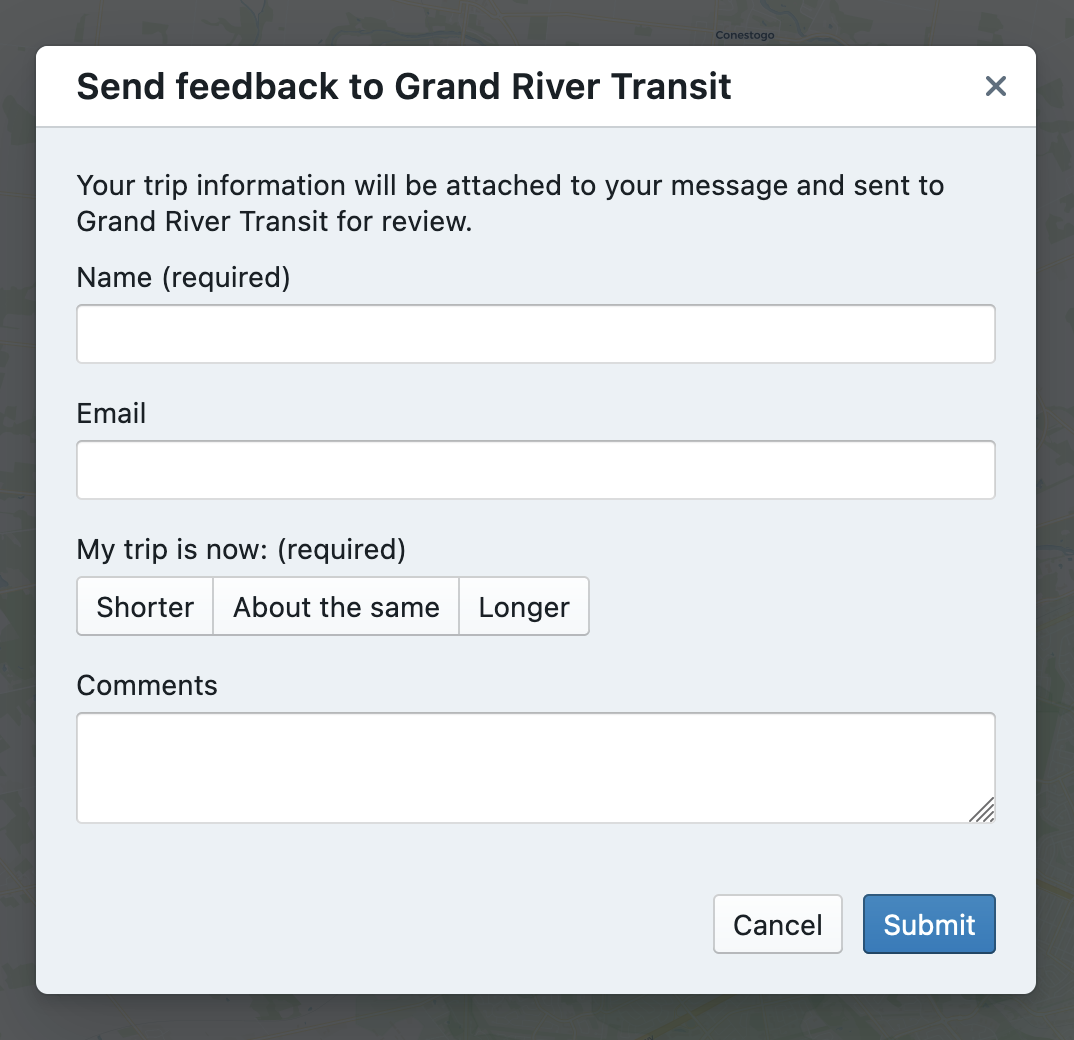
Task: Click the "My trip is now" label
Action: pos(241,549)
